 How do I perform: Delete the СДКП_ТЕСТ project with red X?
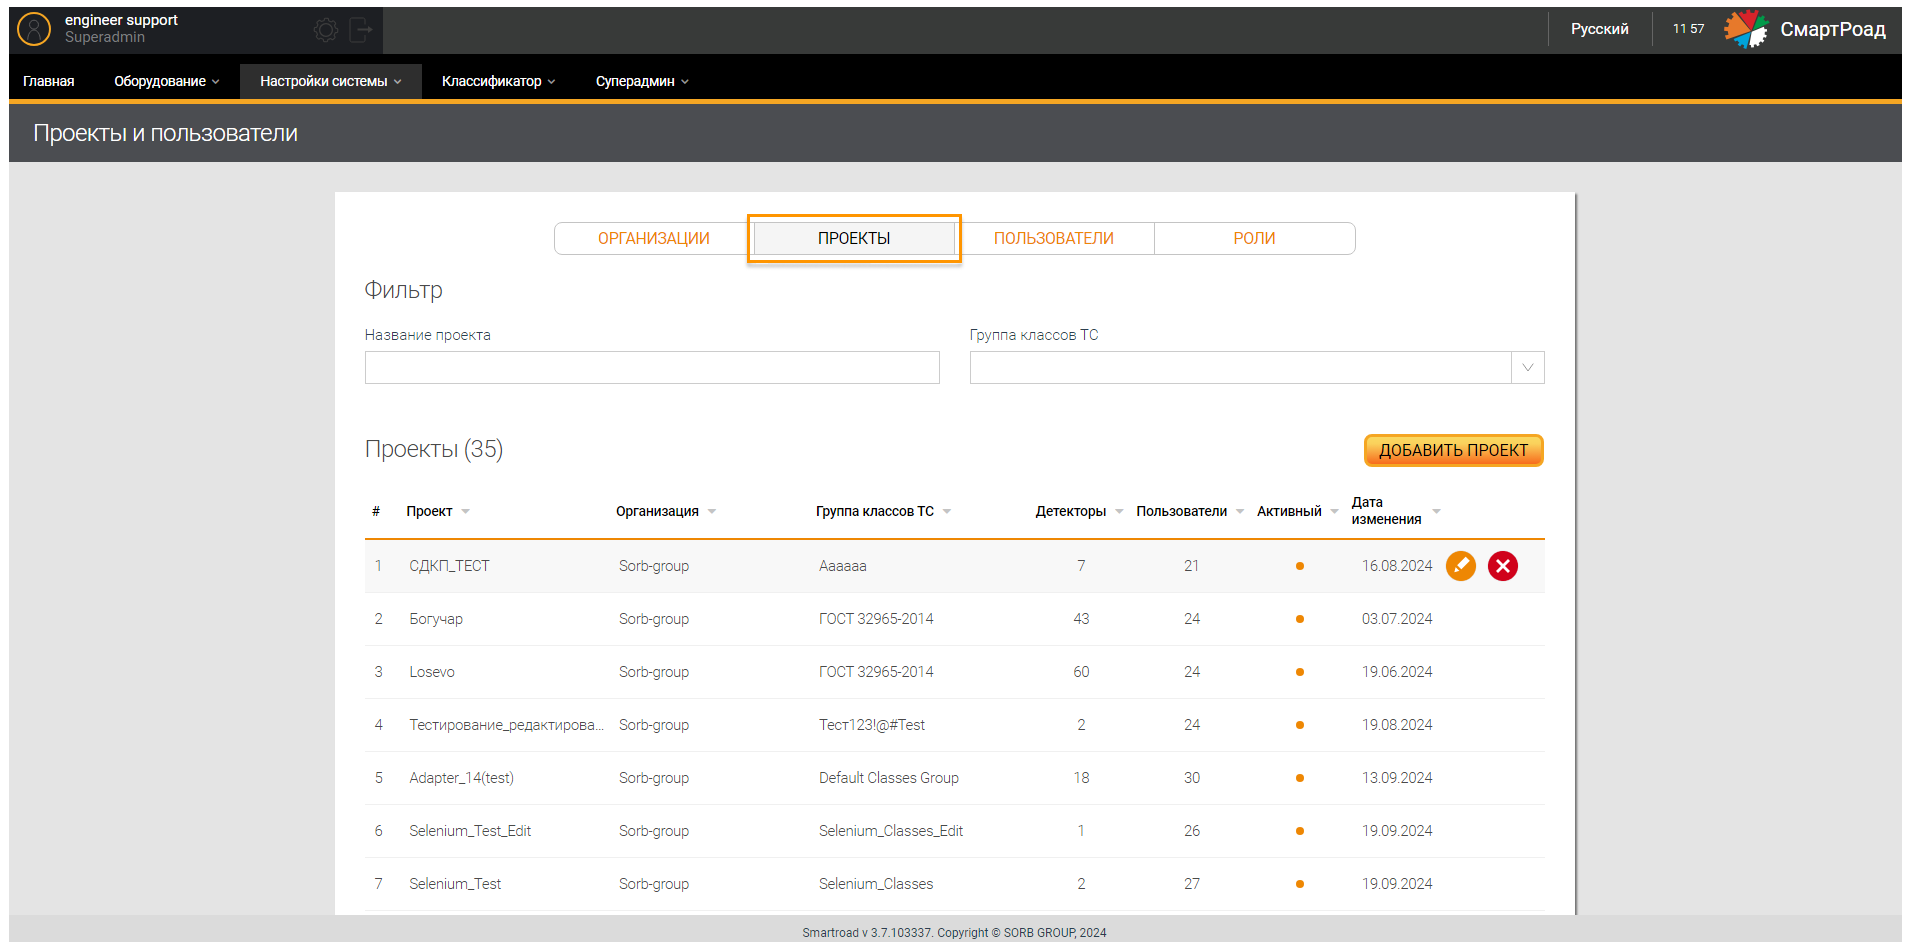tap(1503, 566)
